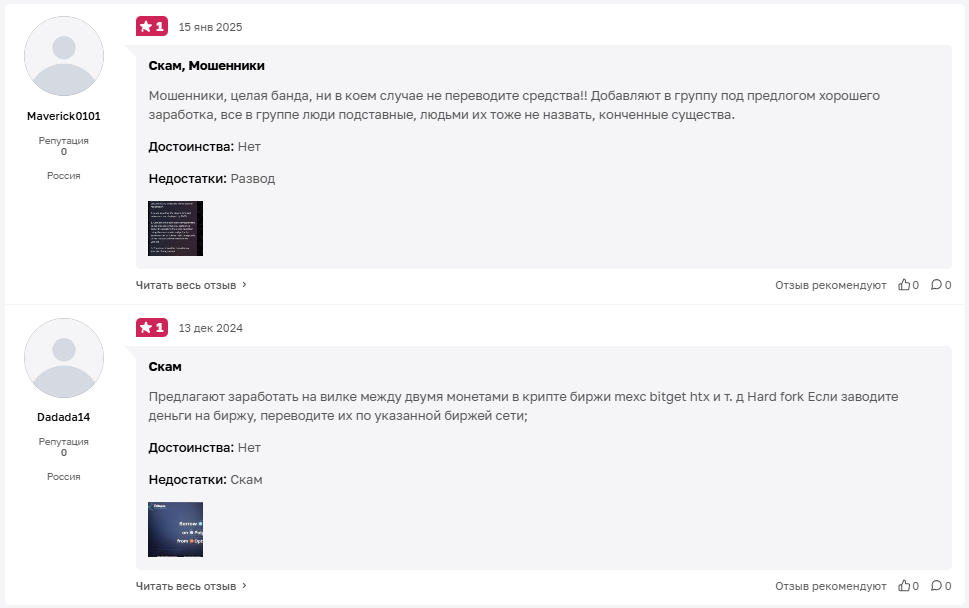The image size is (969, 608).
Task: Click the 1-star rating badge dated 15 янв 2025
Action: (x=152, y=27)
